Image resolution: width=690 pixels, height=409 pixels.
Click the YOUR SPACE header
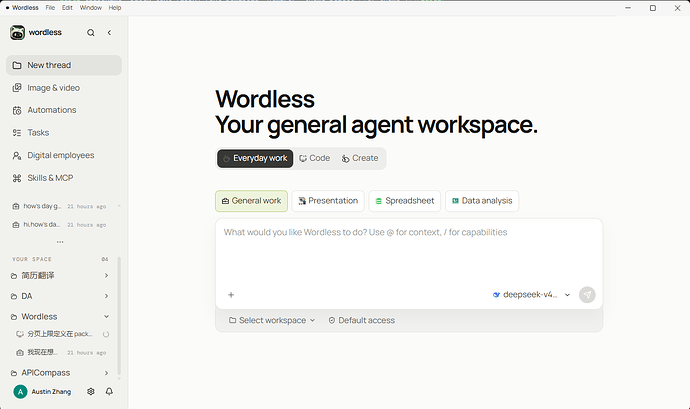pyautogui.click(x=32, y=259)
